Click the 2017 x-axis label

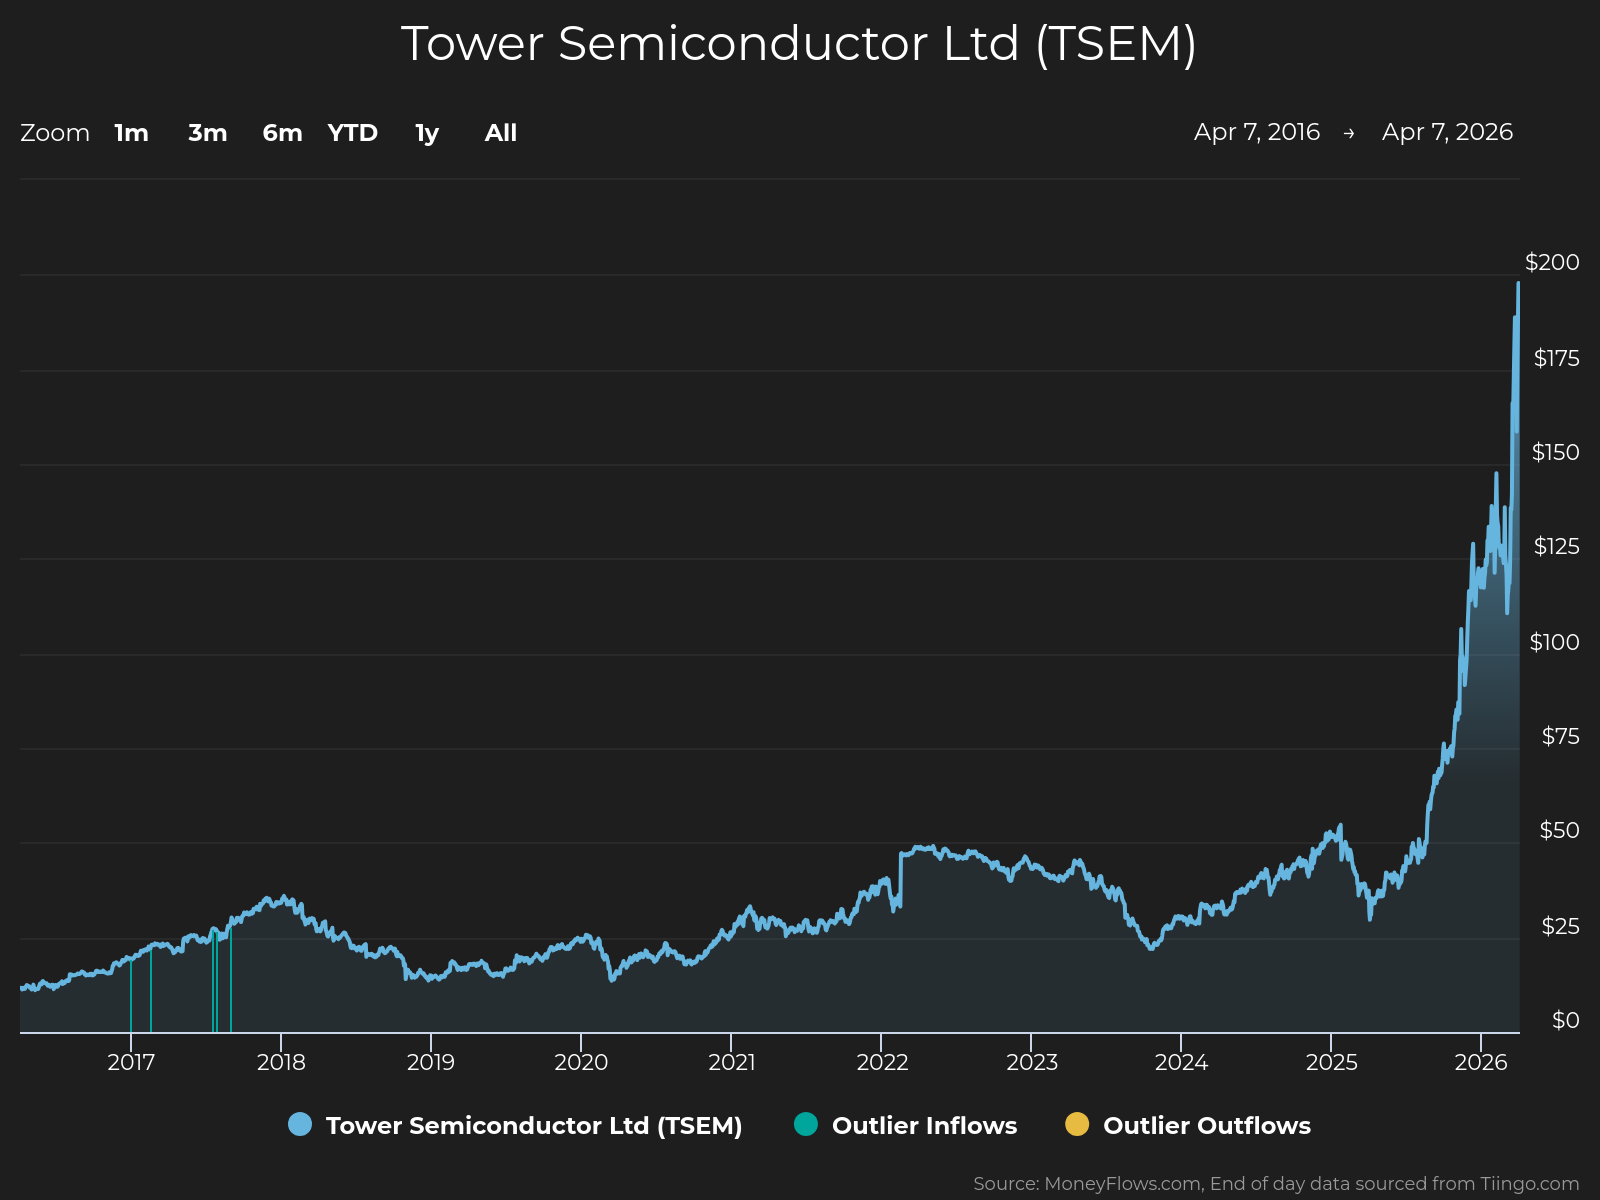coord(131,1062)
